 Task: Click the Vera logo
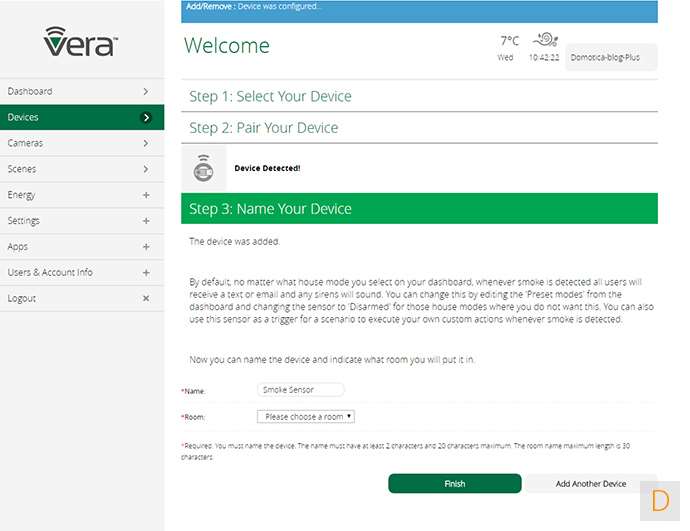click(81, 42)
